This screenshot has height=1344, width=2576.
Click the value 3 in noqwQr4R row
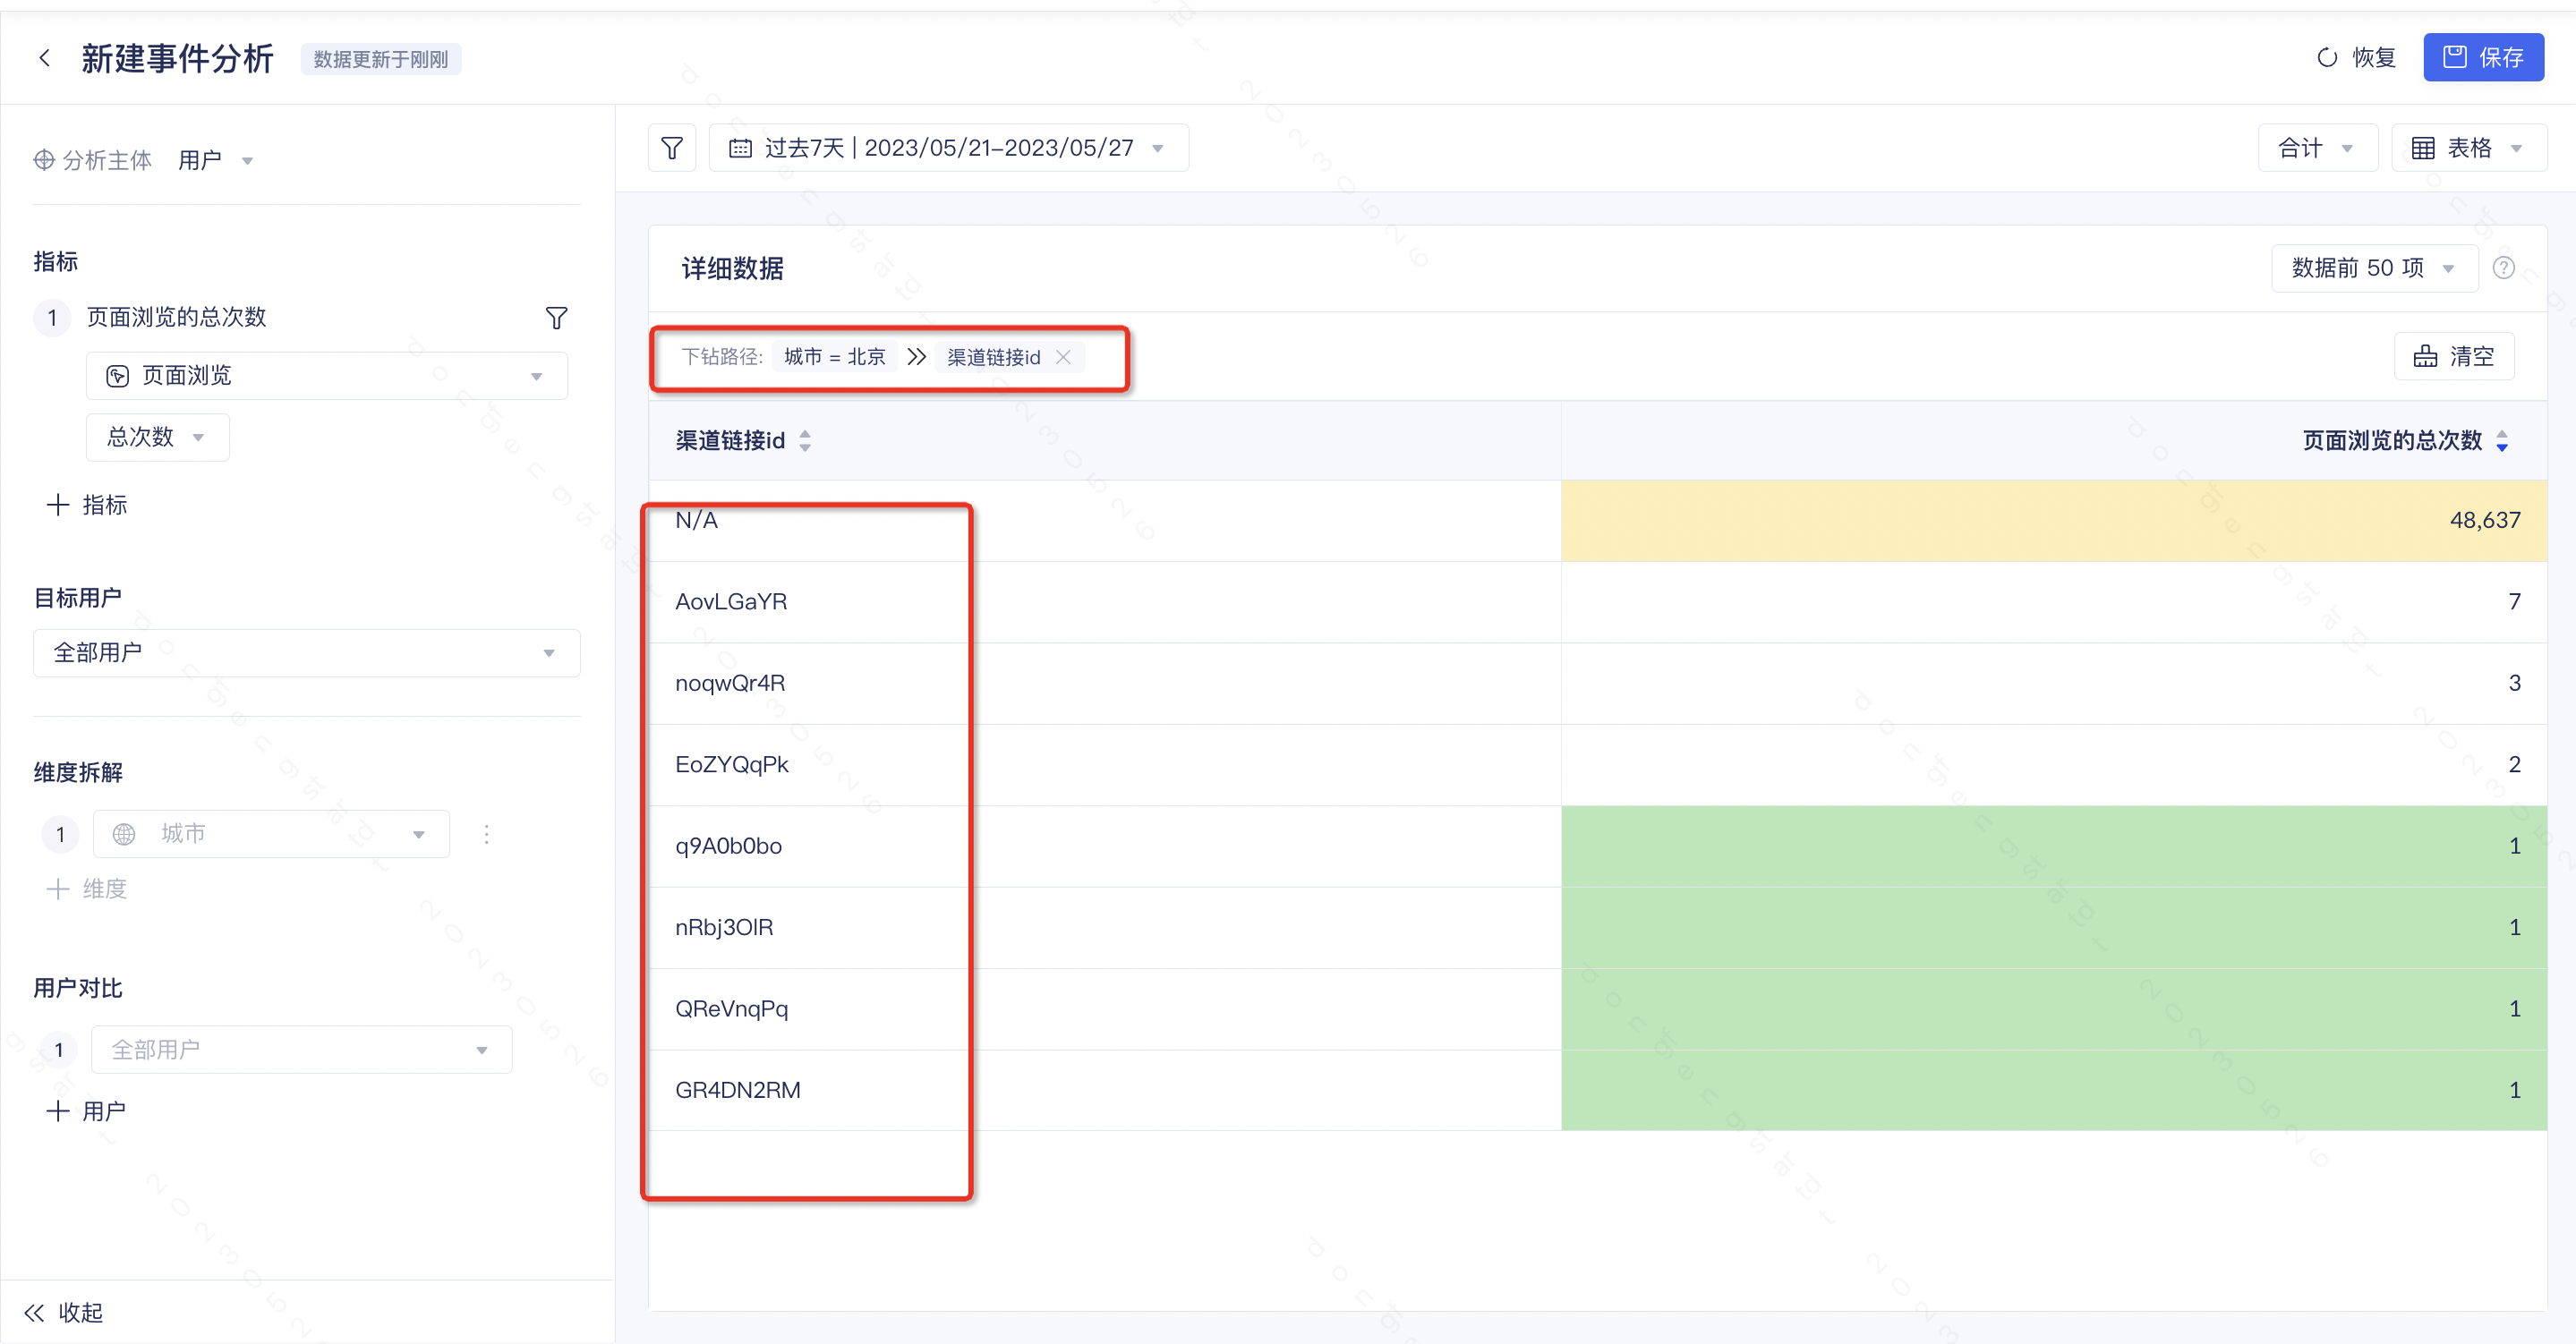[x=2514, y=683]
